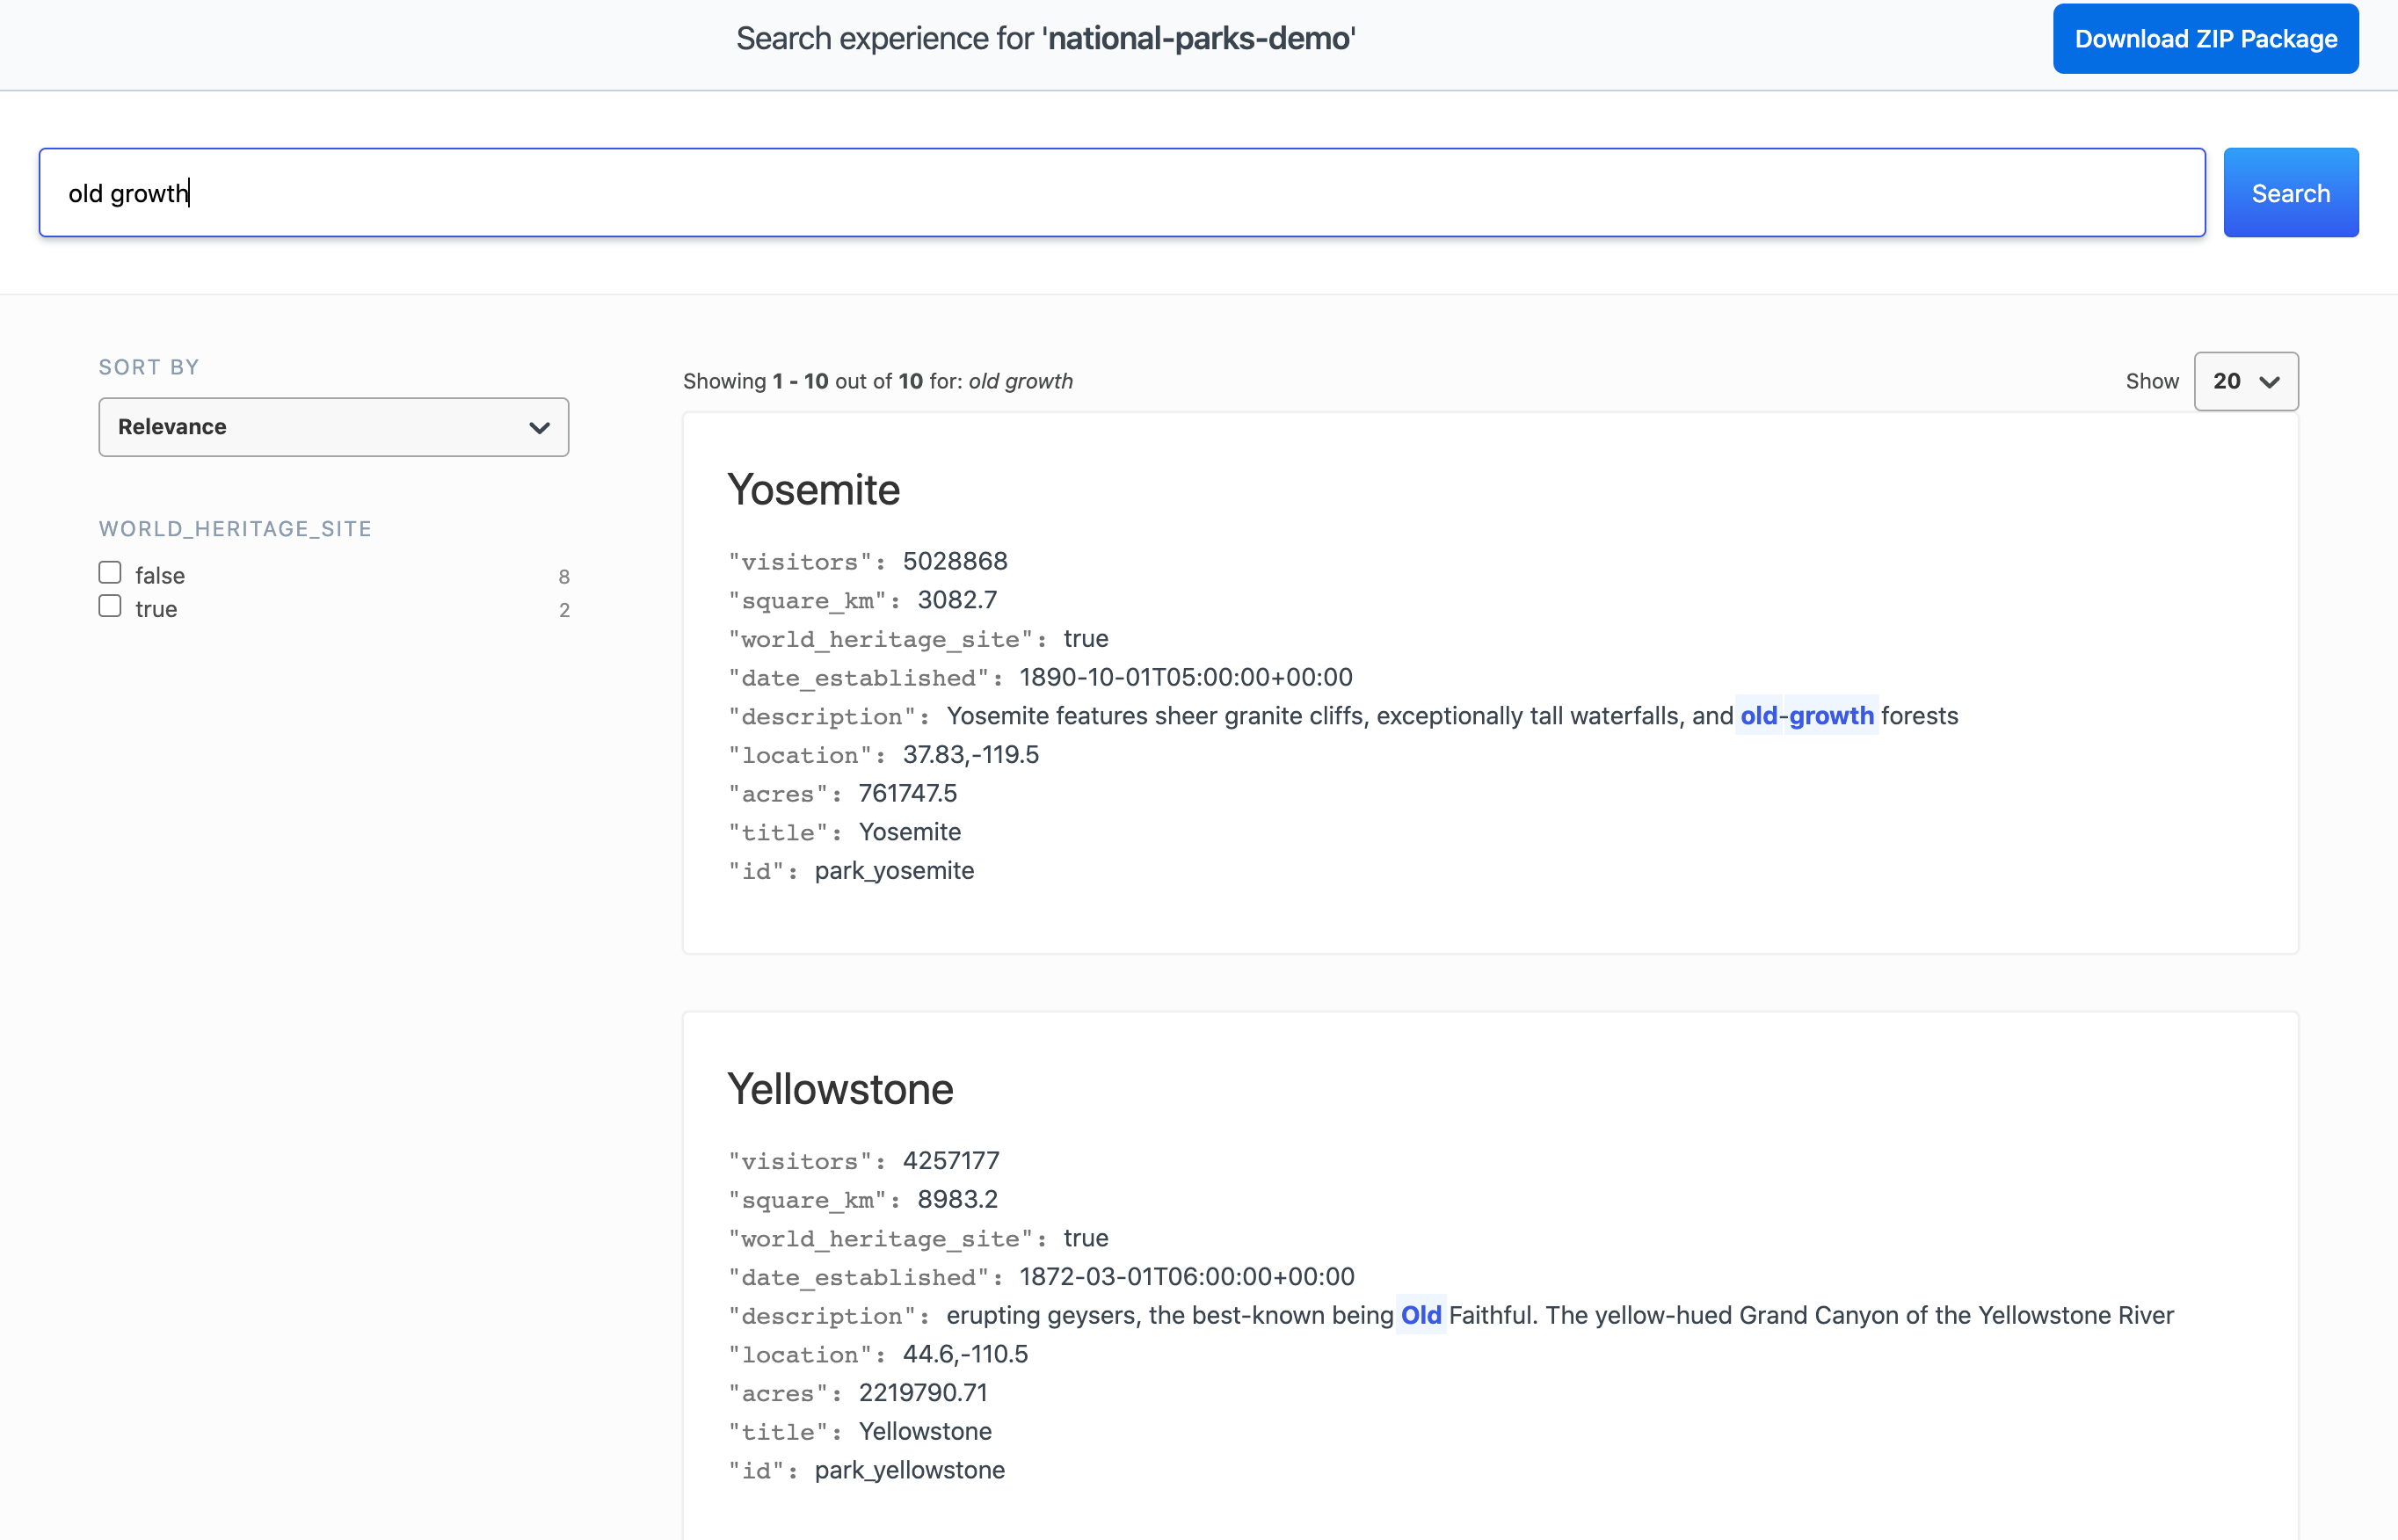Viewport: 2398px width, 1540px height.
Task: Check the 'true' world heritage site filter
Action: 110,605
